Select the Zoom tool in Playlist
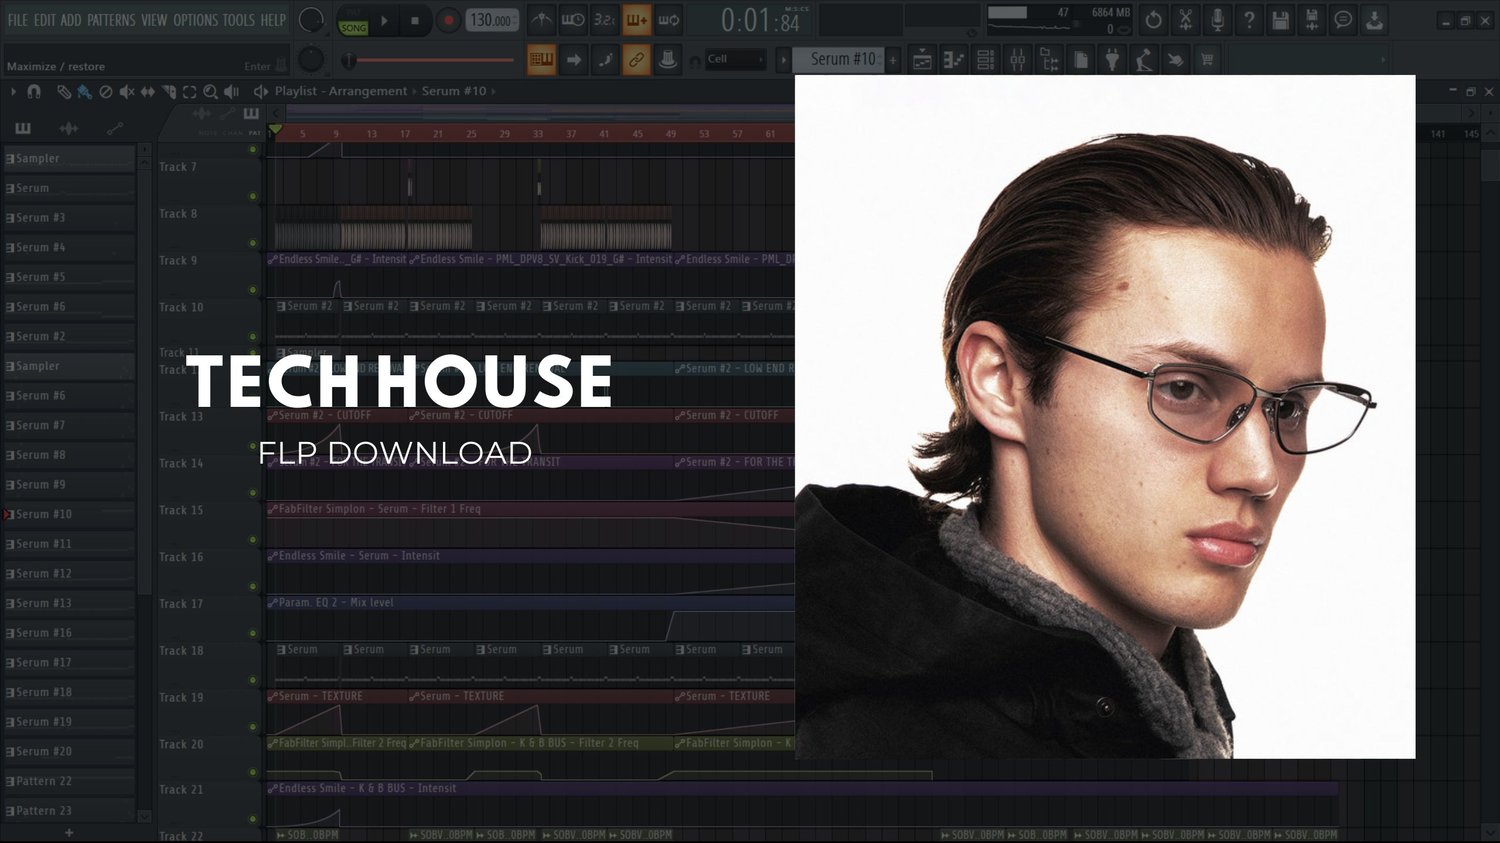 [x=211, y=92]
